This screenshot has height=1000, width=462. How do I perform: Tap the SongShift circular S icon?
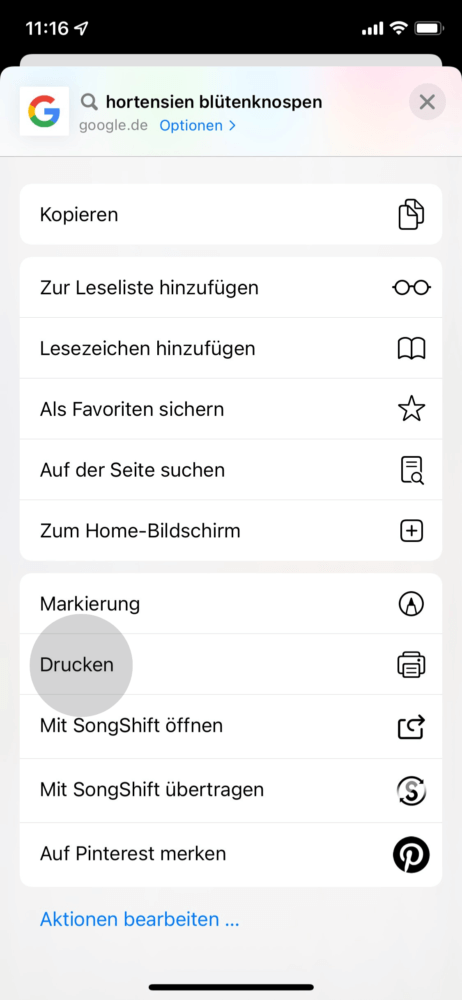tap(411, 791)
